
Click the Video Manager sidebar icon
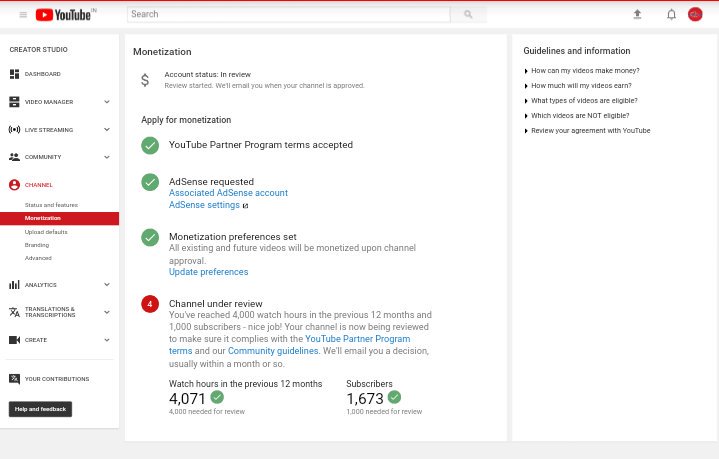point(14,102)
